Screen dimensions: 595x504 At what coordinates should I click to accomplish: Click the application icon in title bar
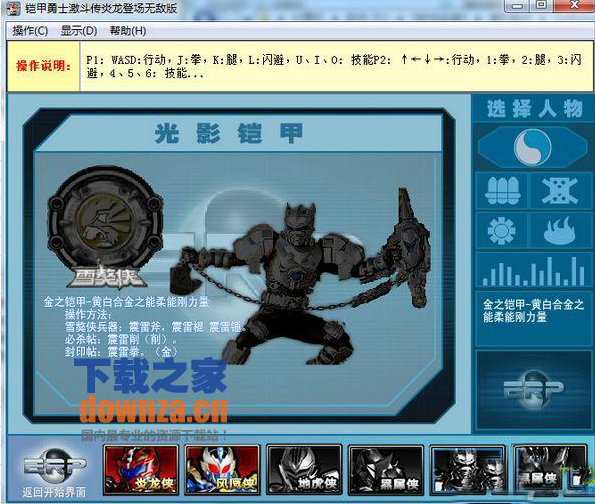(x=14, y=8)
